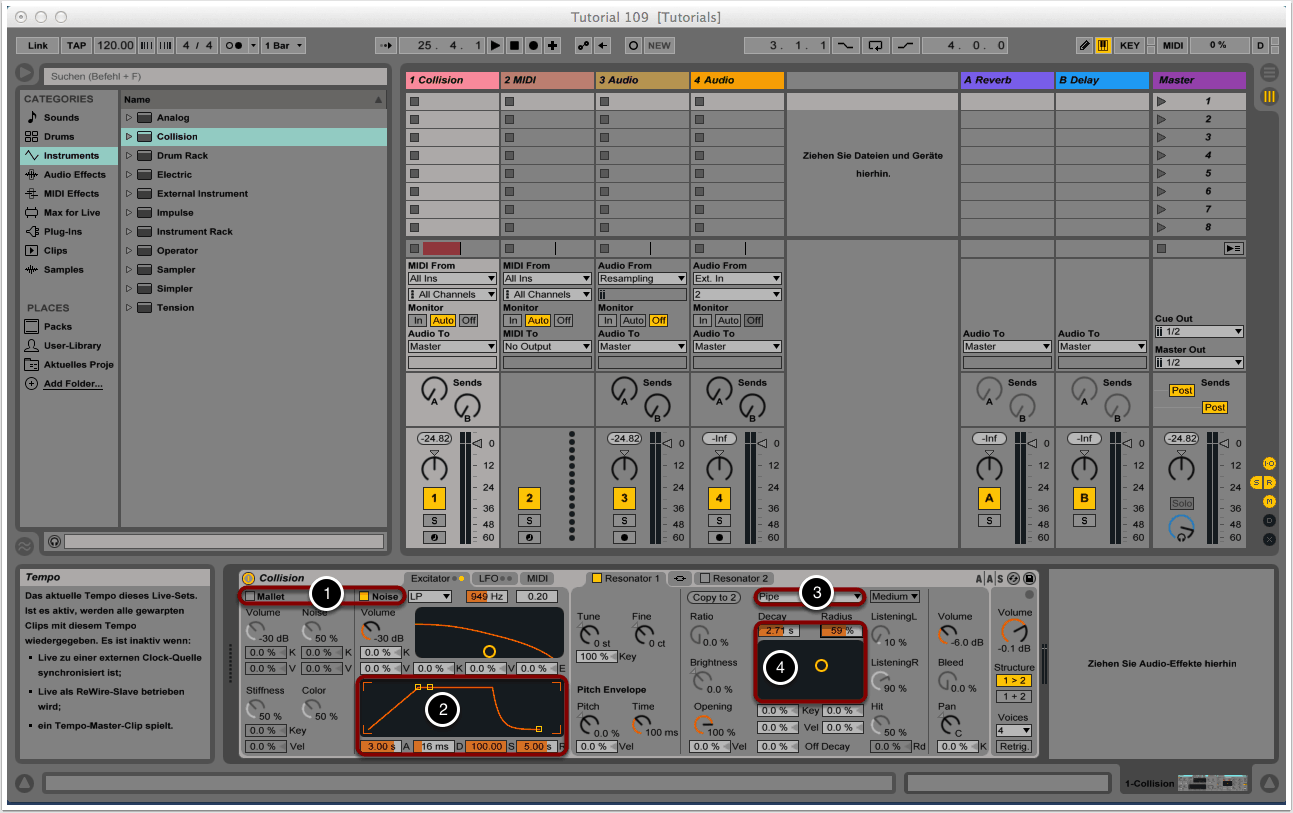This screenshot has height=813, width=1293.
Task: Toggle the computer MIDI keyboard icon
Action: click(x=1103, y=45)
